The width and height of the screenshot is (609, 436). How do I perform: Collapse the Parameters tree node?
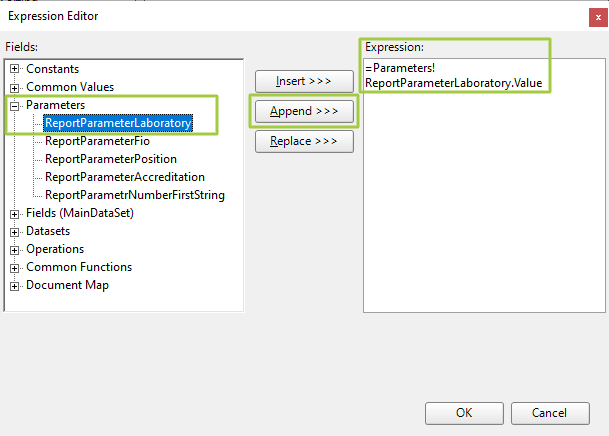tap(15, 105)
